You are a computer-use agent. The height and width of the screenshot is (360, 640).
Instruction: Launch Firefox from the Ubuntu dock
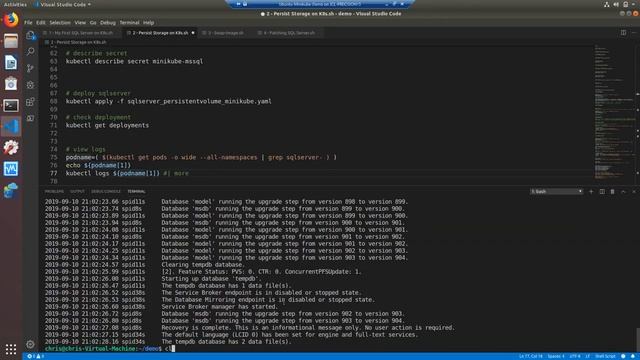(11, 20)
